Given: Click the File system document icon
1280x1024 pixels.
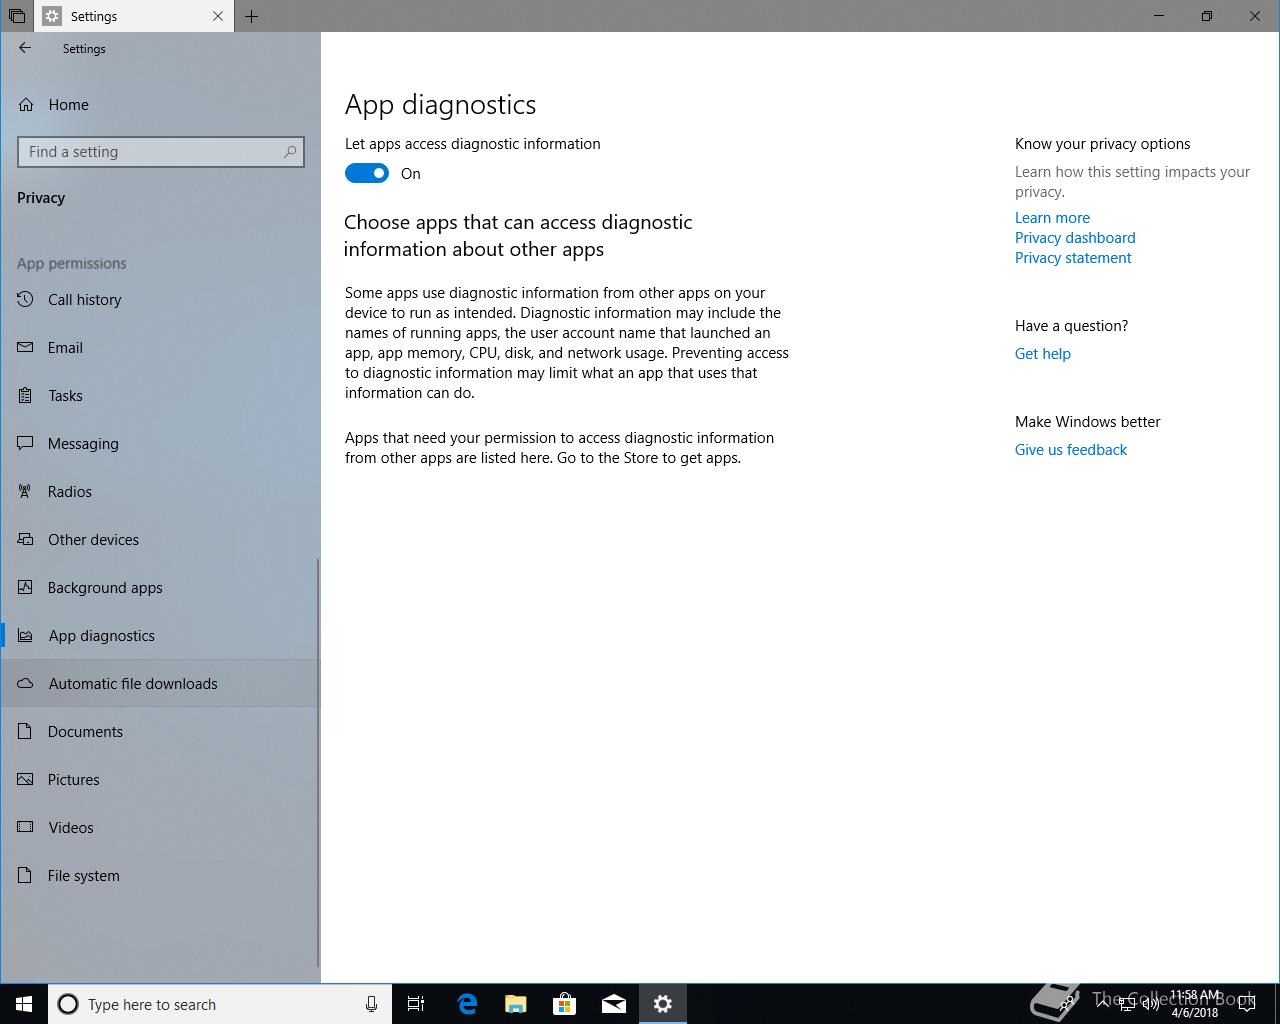Looking at the screenshot, I should pos(26,875).
